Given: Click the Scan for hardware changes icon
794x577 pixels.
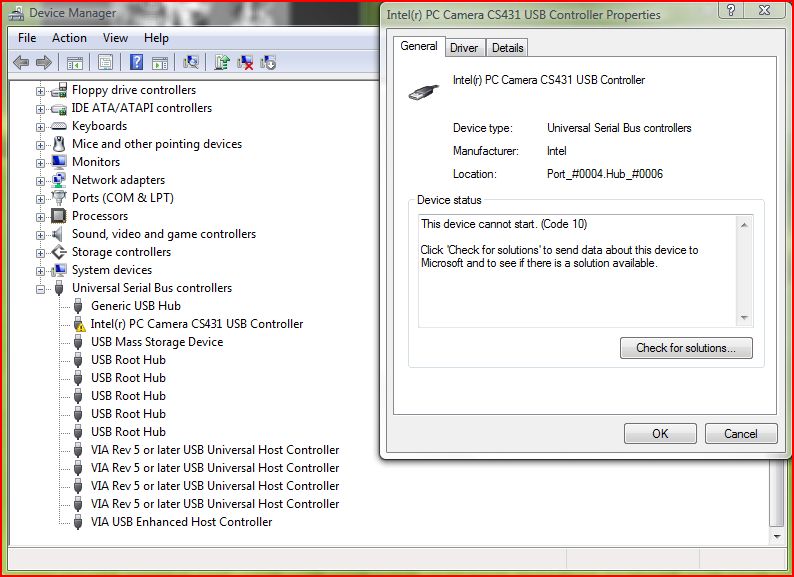Looking at the screenshot, I should tap(191, 63).
